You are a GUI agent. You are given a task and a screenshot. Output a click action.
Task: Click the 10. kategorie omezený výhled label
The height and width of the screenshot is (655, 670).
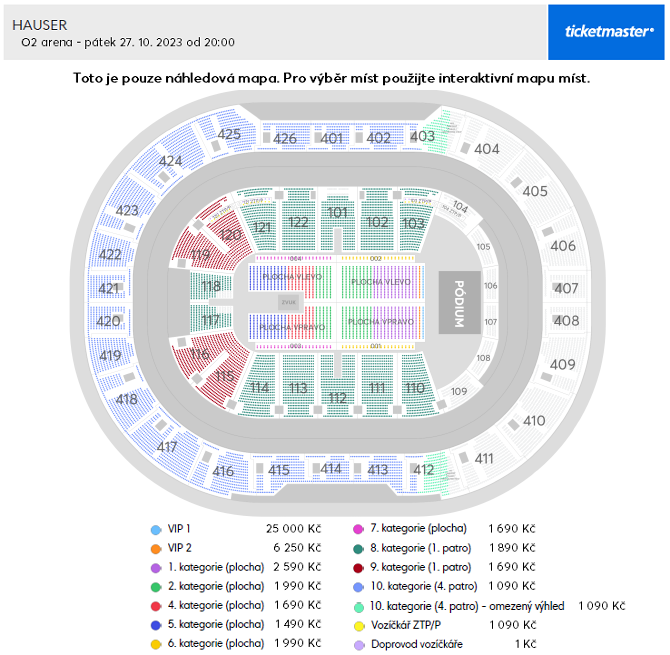point(467,606)
